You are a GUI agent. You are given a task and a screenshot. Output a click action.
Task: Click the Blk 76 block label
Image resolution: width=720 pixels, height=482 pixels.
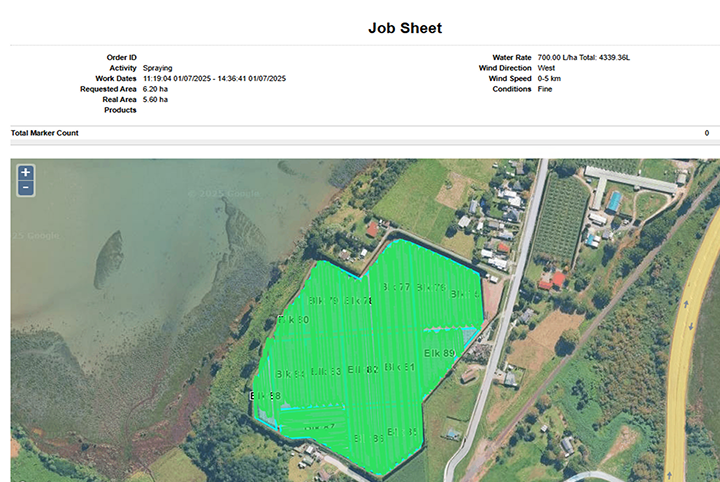[431, 287]
